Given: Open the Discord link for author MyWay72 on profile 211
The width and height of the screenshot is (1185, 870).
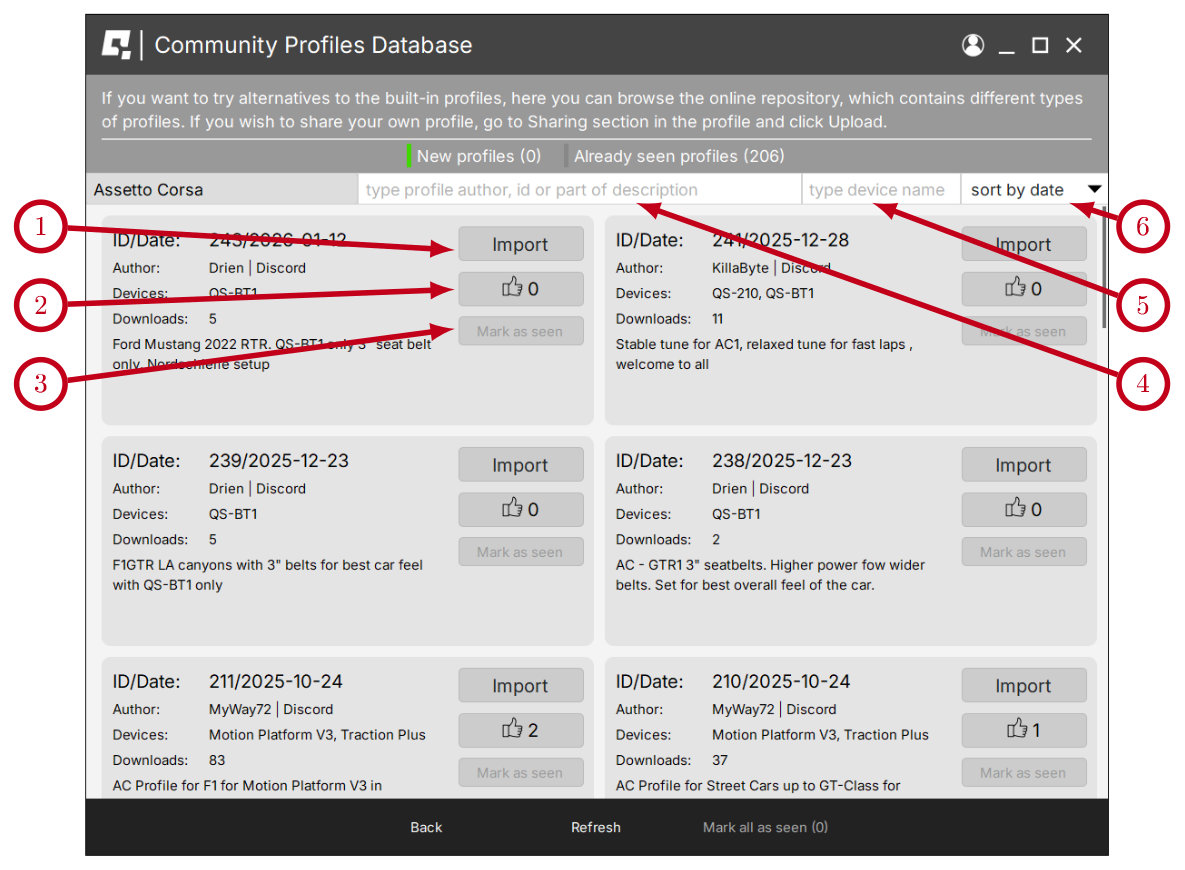Looking at the screenshot, I should click(x=308, y=709).
